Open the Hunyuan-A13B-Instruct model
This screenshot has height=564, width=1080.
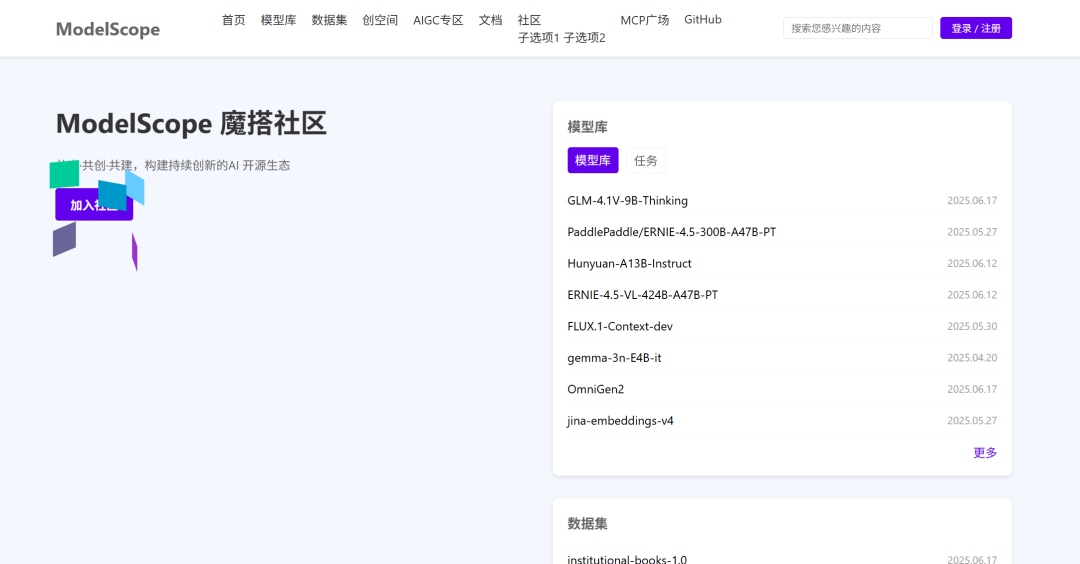630,264
